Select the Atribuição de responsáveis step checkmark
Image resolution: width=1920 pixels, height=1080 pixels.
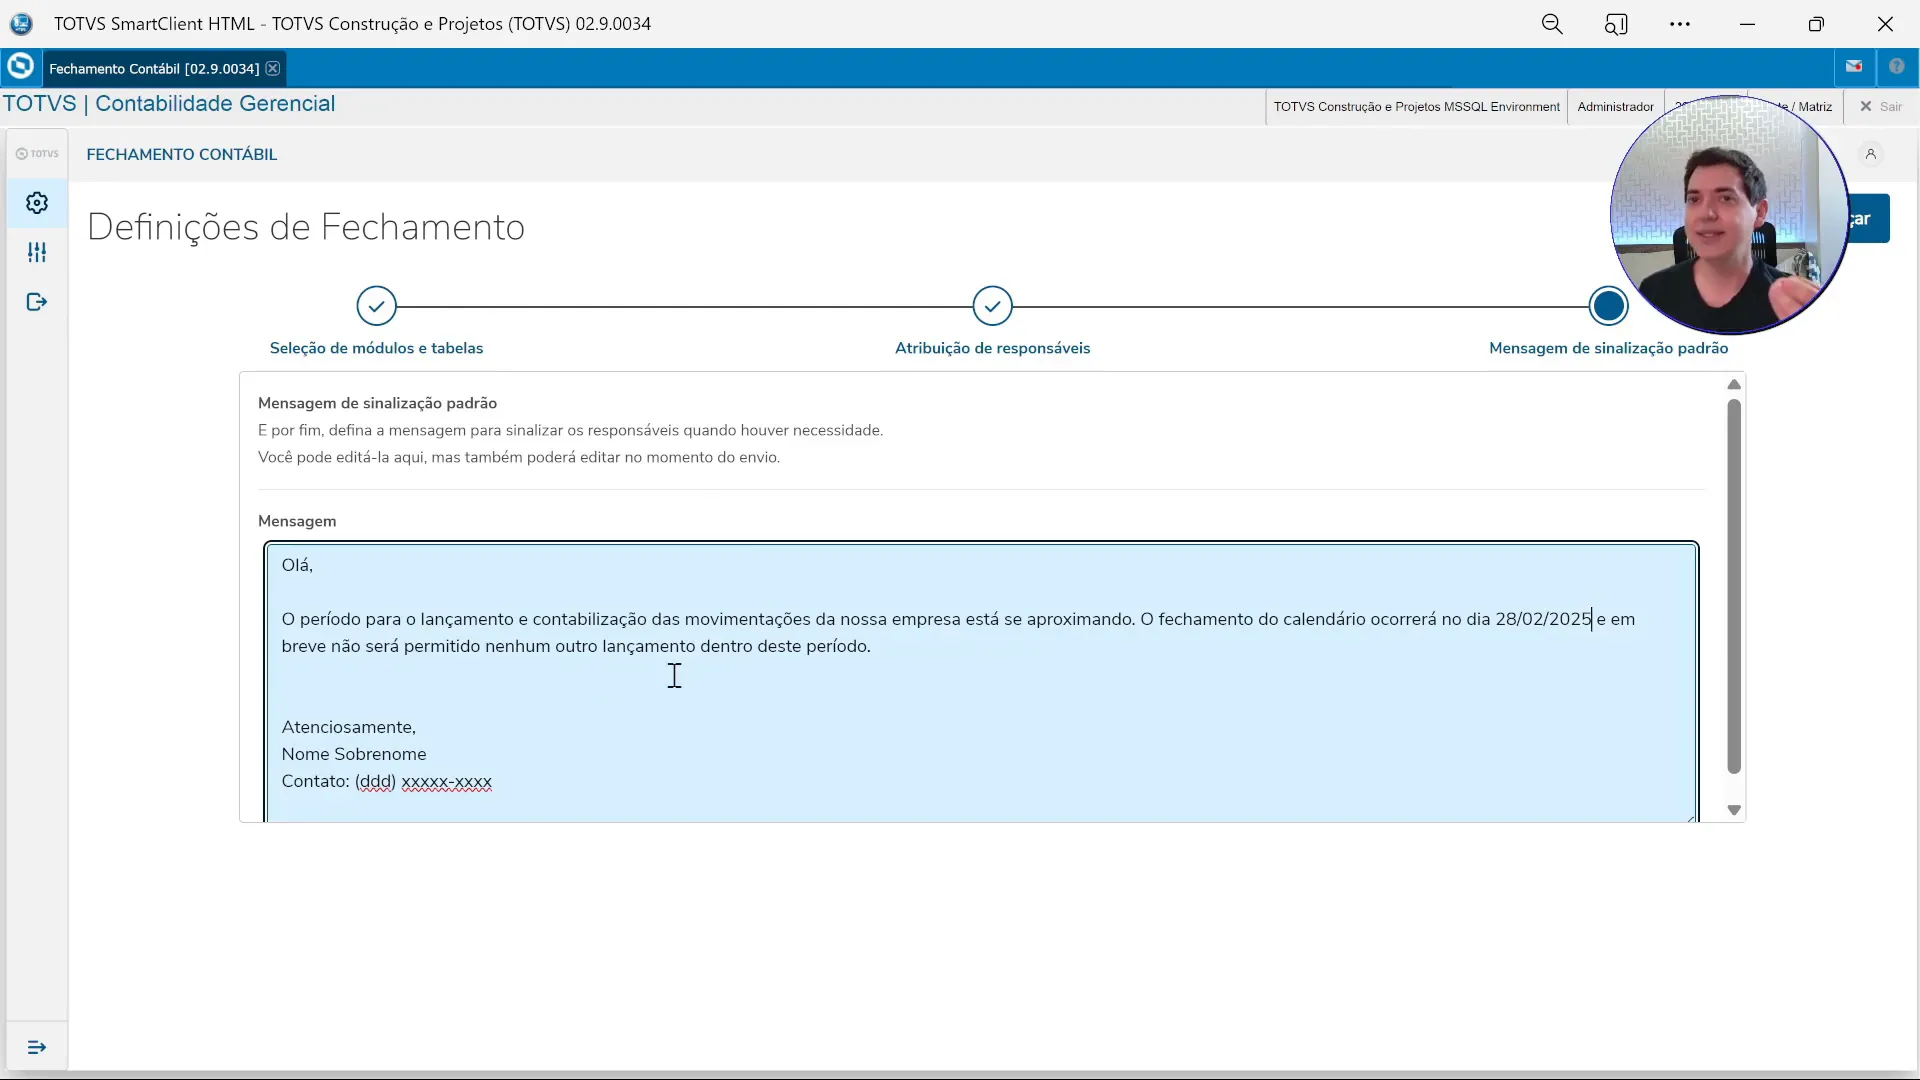click(991, 306)
